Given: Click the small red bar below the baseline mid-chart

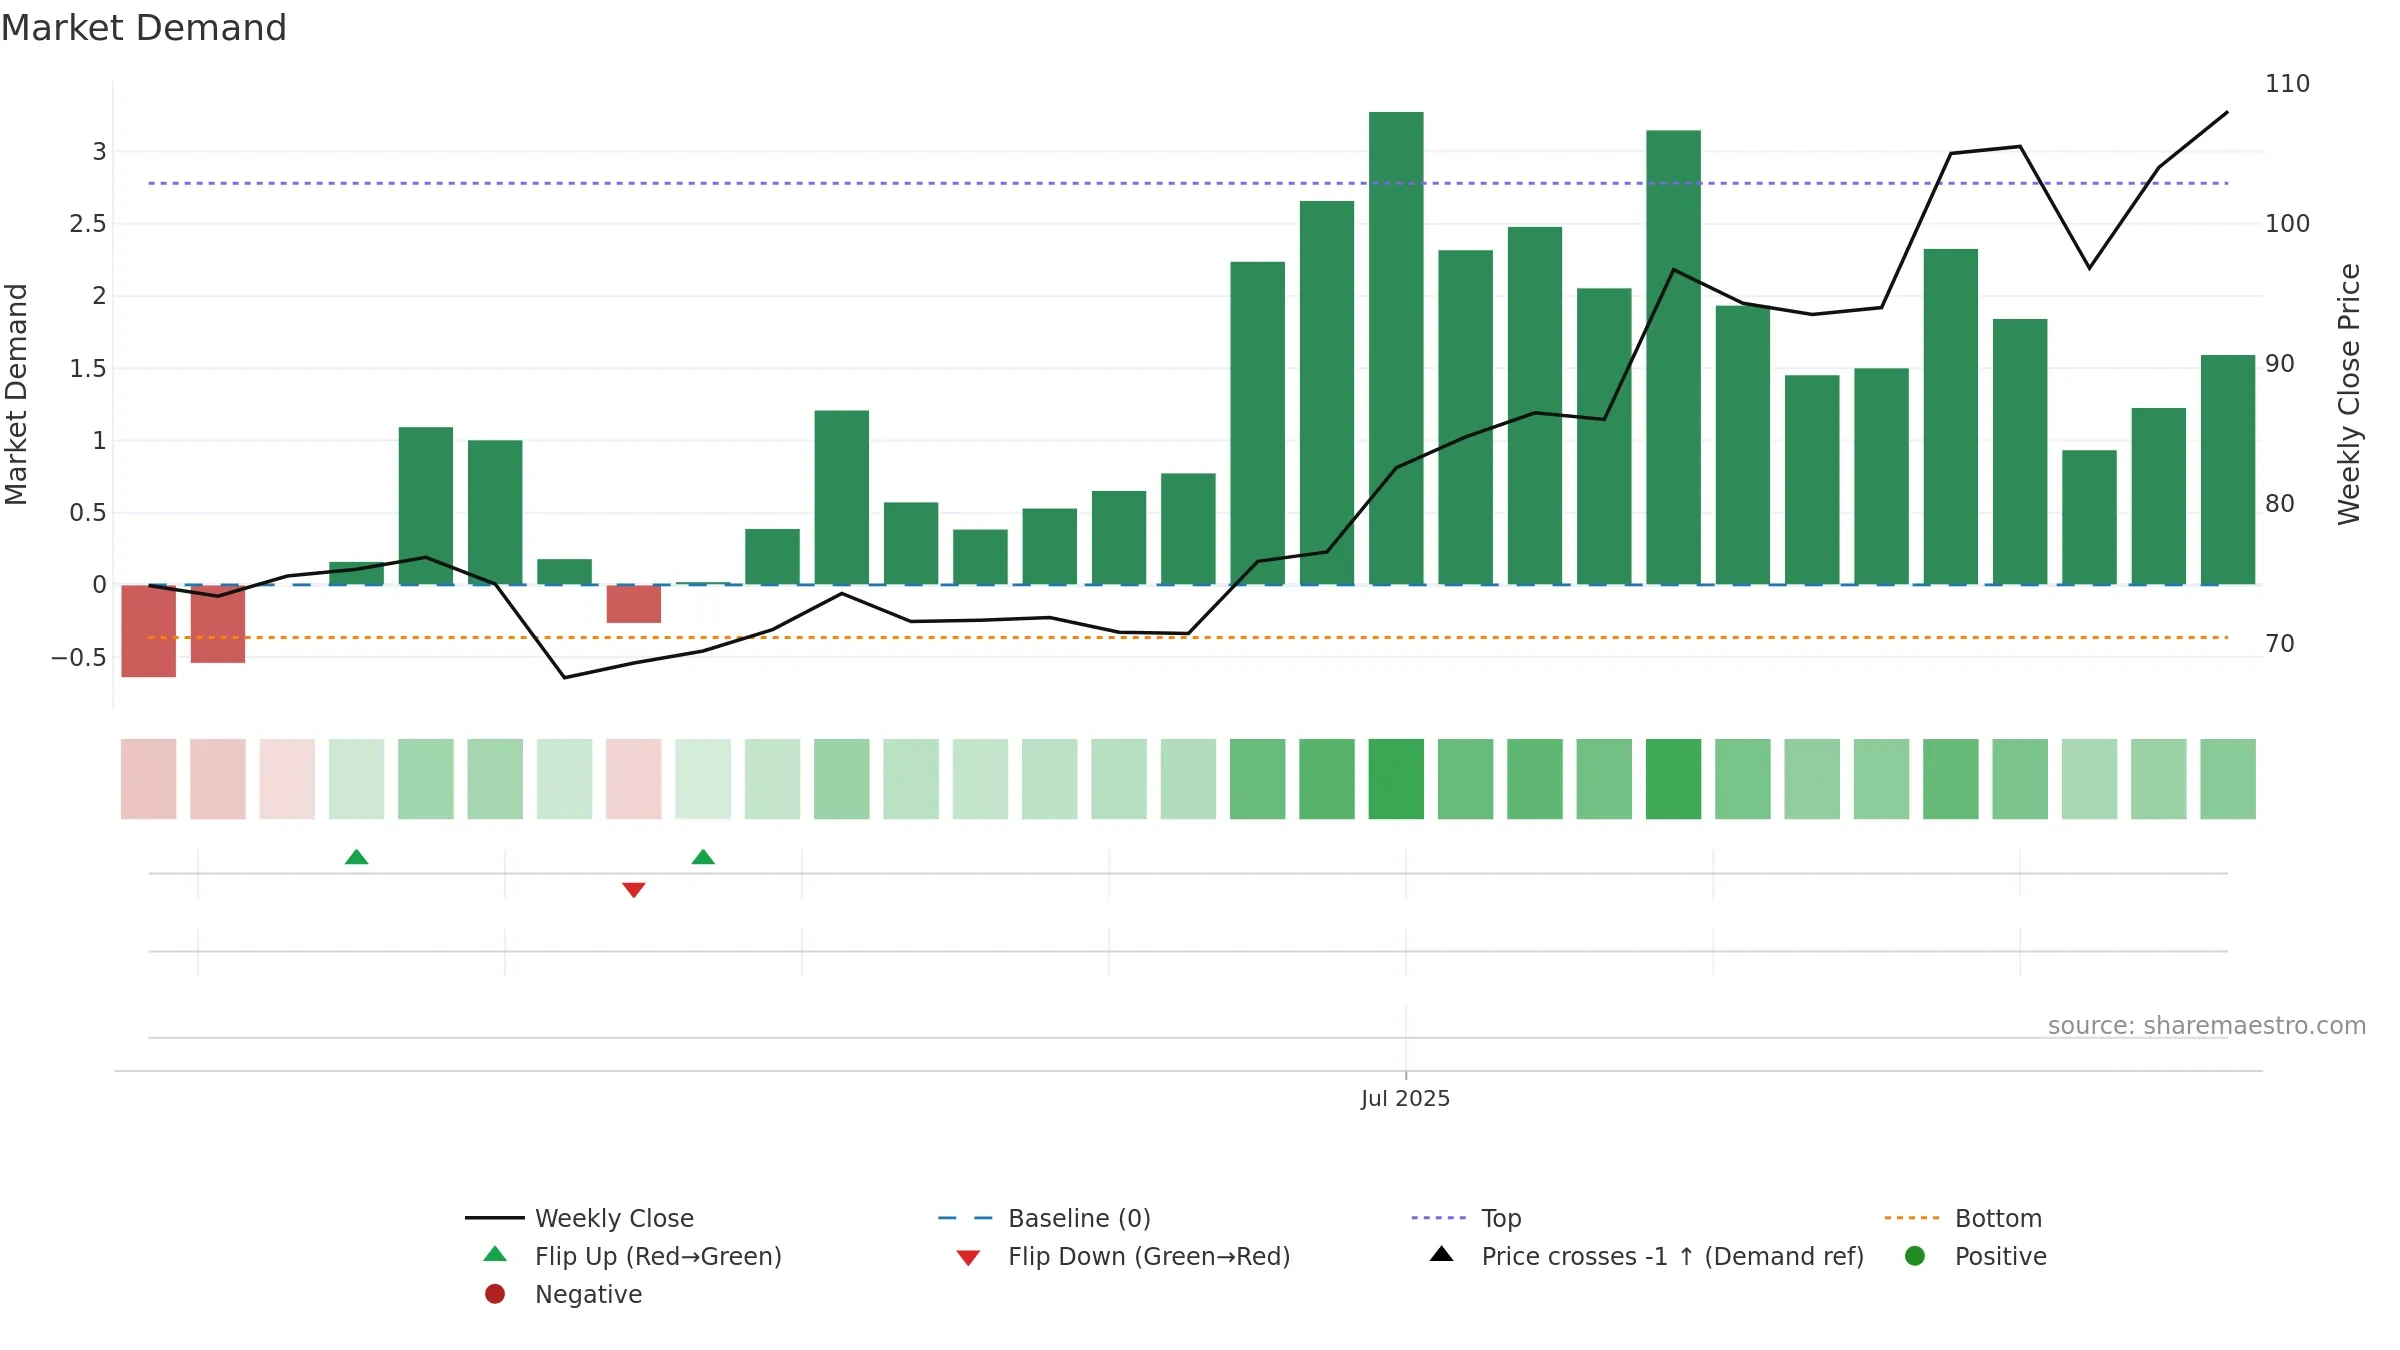Looking at the screenshot, I should coord(634,604).
